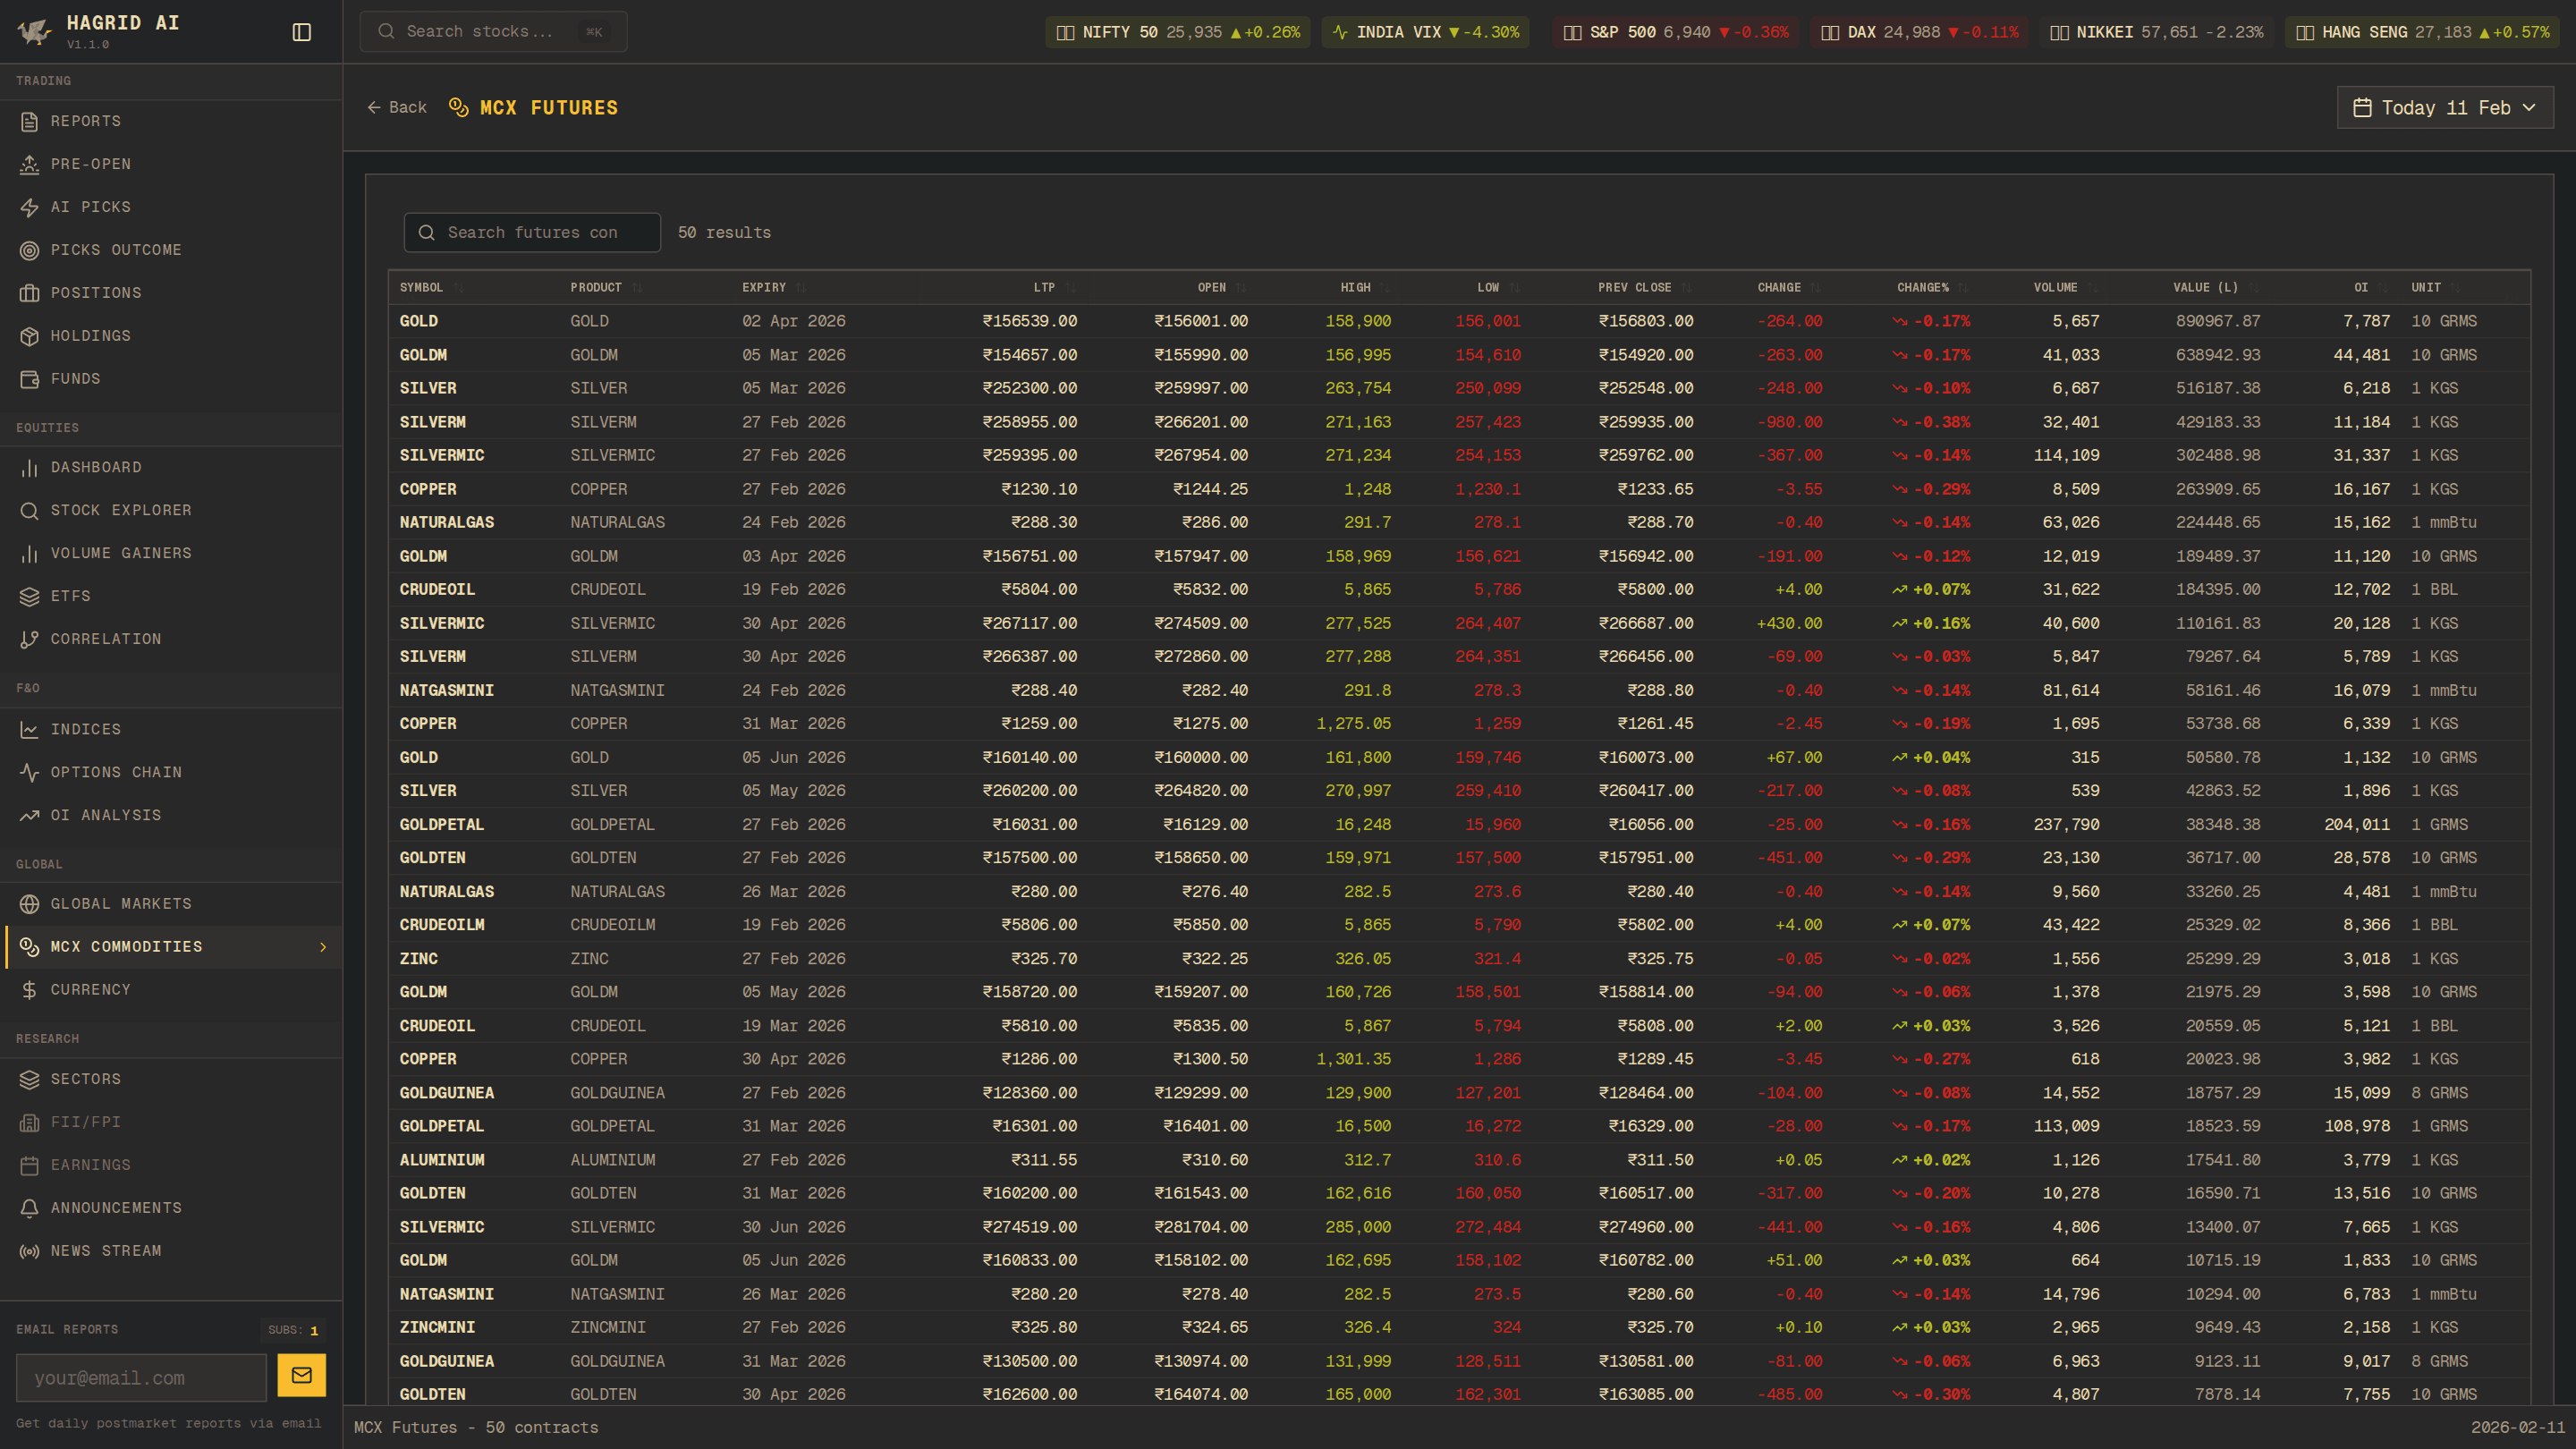
Task: Open the Global Markets globe icon
Action: point(29,904)
